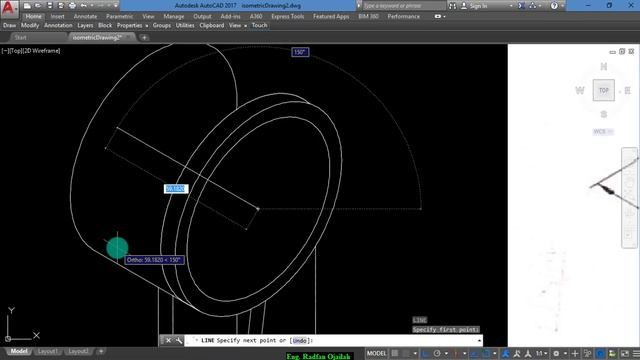Select the Add-ins ribbon tab
This screenshot has height=360, width=640.
(x=230, y=16)
